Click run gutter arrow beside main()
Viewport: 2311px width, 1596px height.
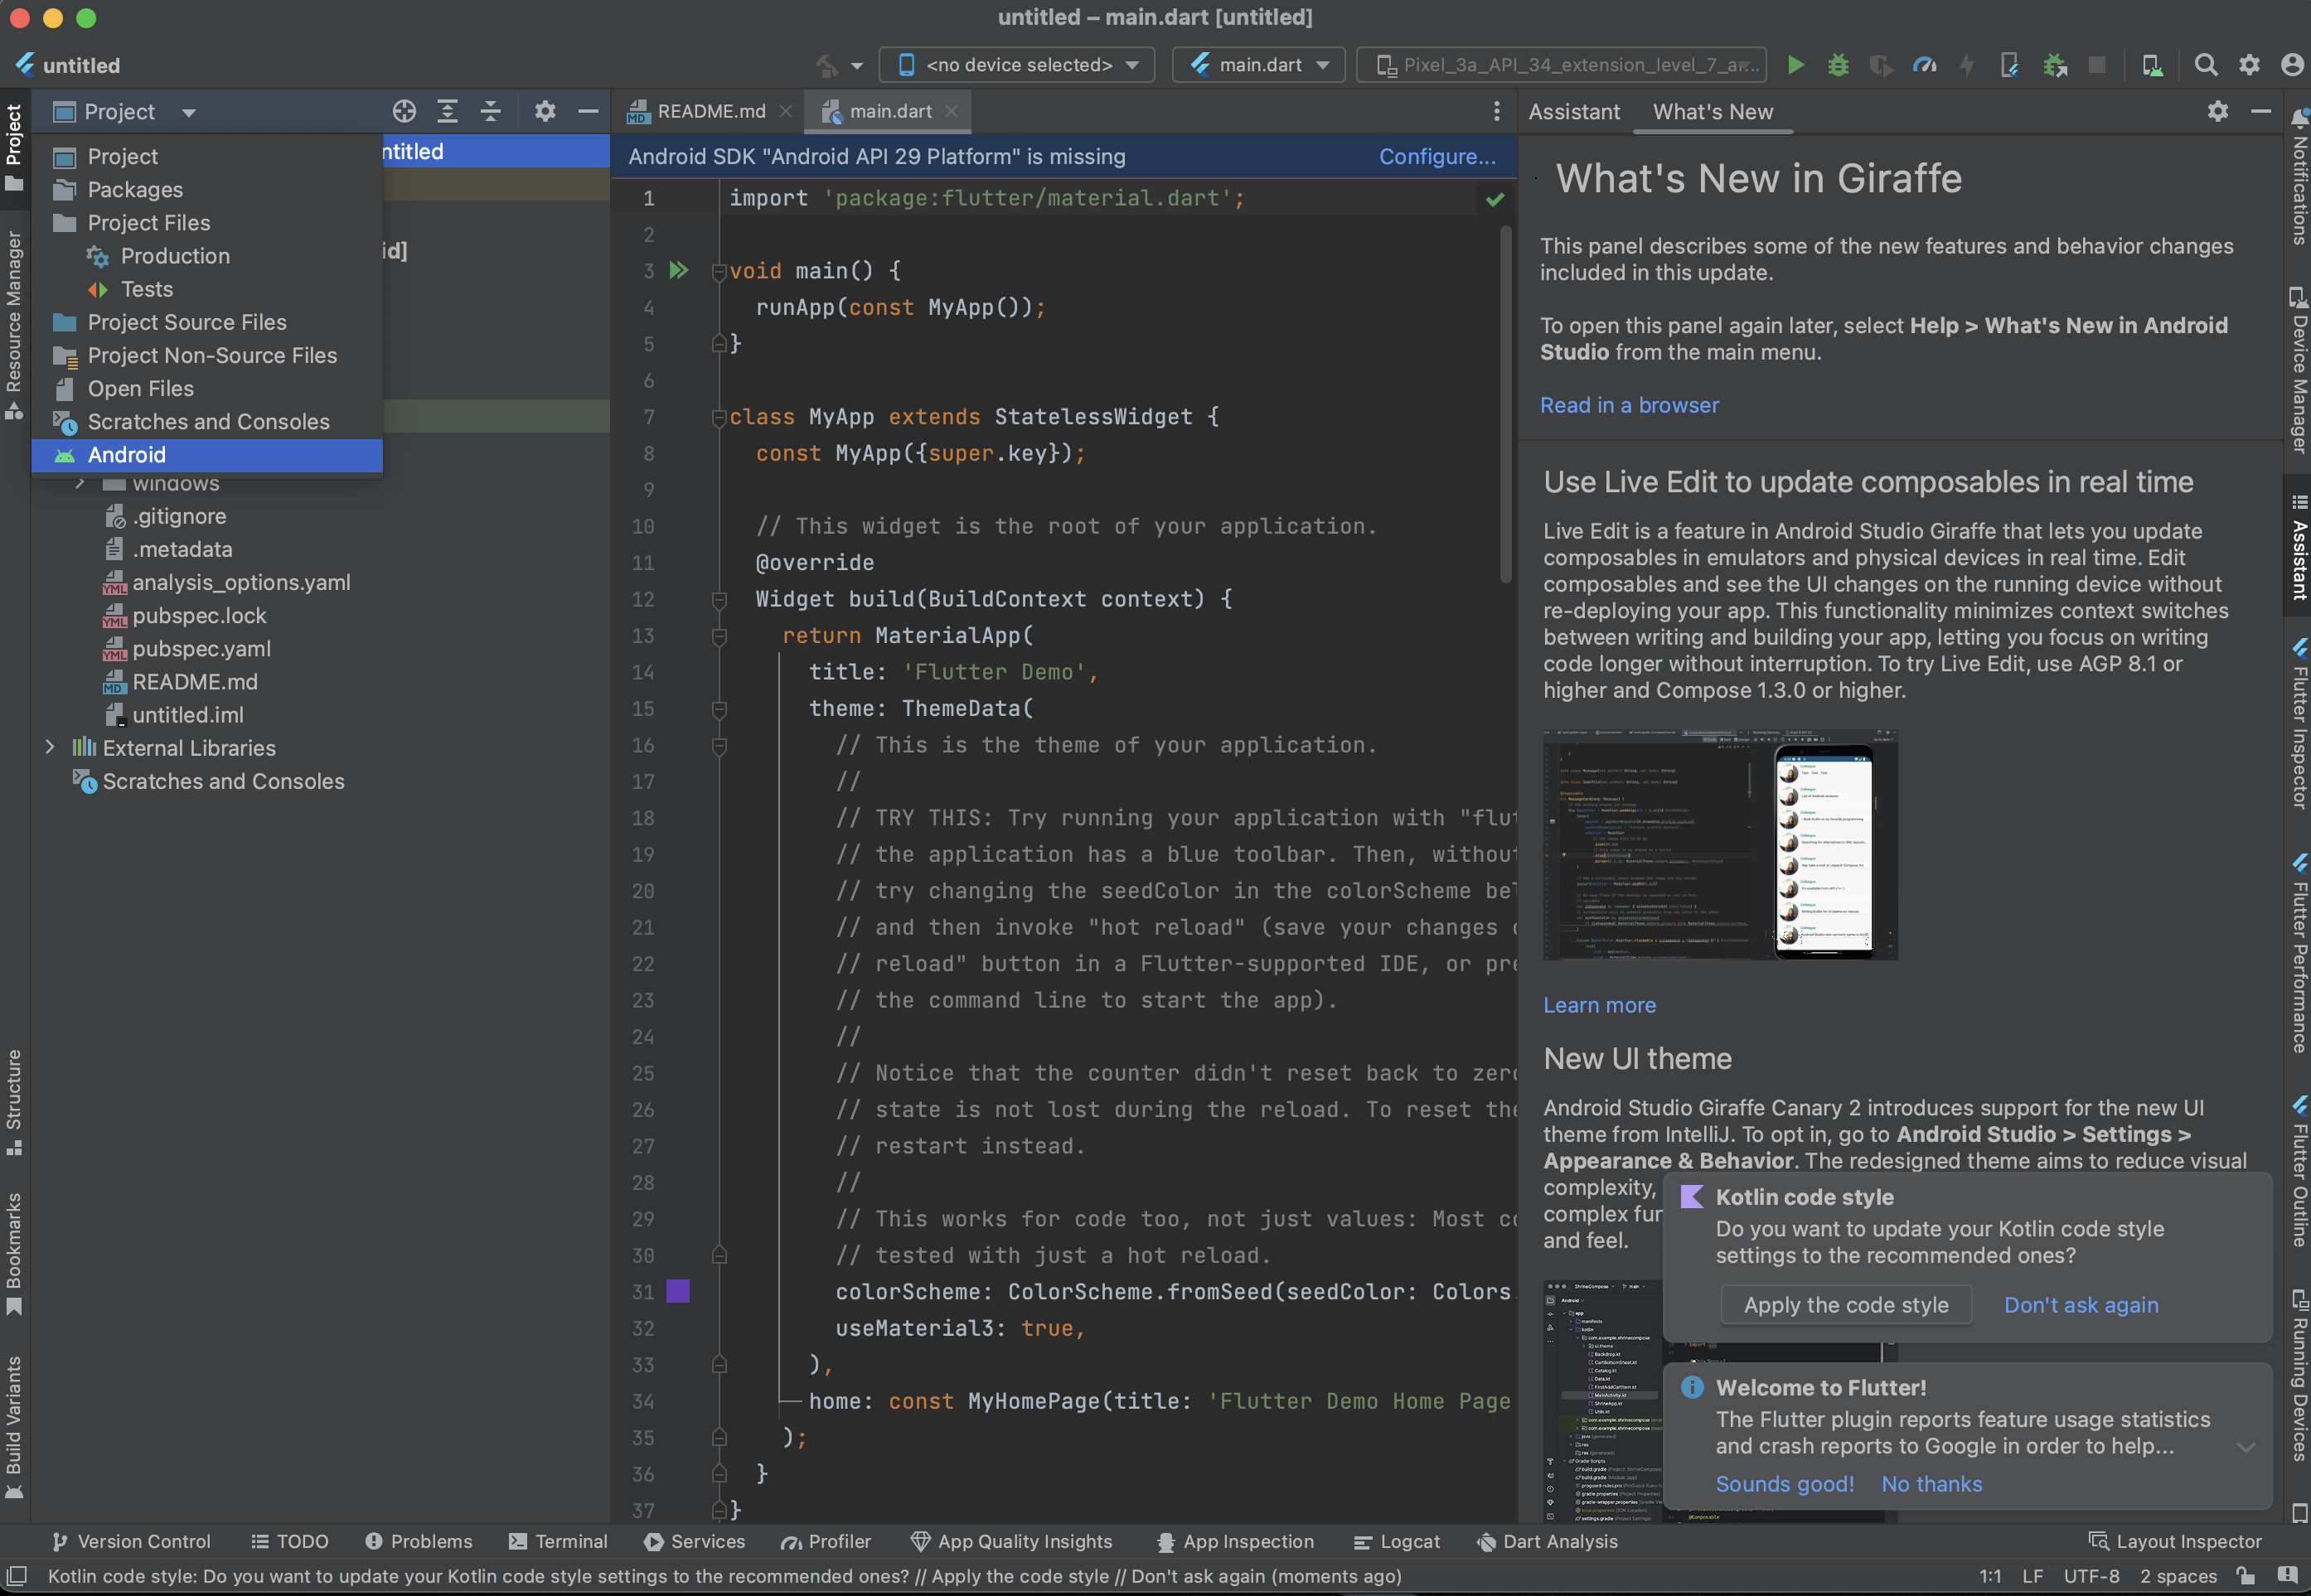tap(679, 270)
